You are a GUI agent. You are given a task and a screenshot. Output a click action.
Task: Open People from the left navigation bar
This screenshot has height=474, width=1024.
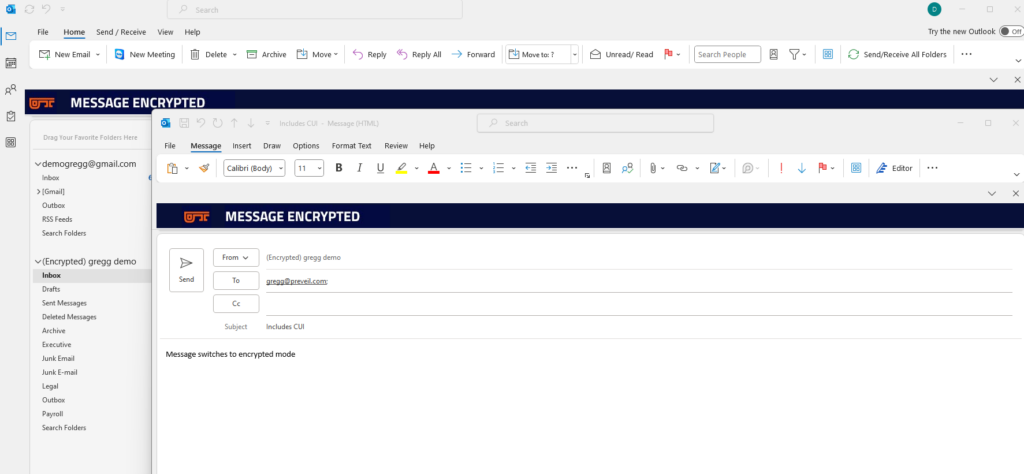coord(10,89)
